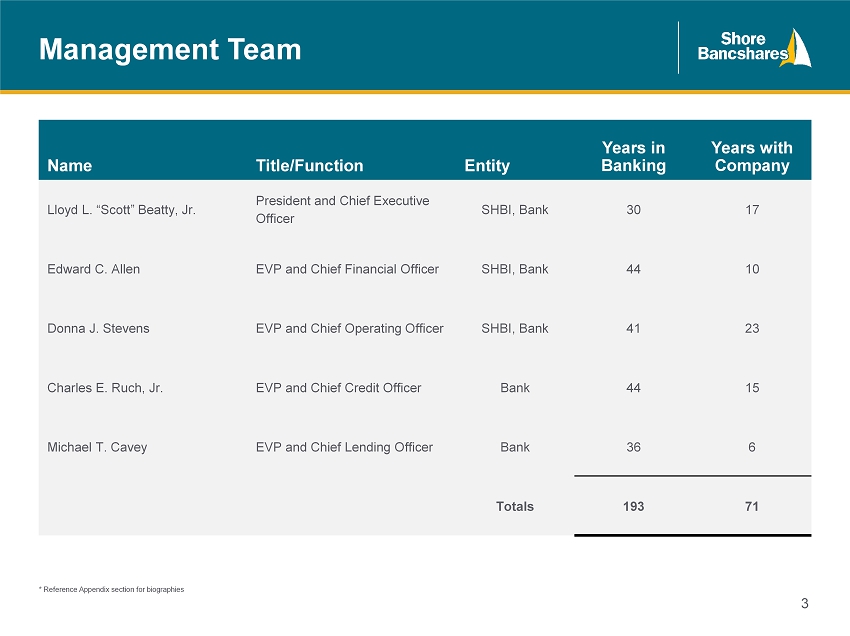Click Years in Banking for Edward Allen

click(x=633, y=269)
